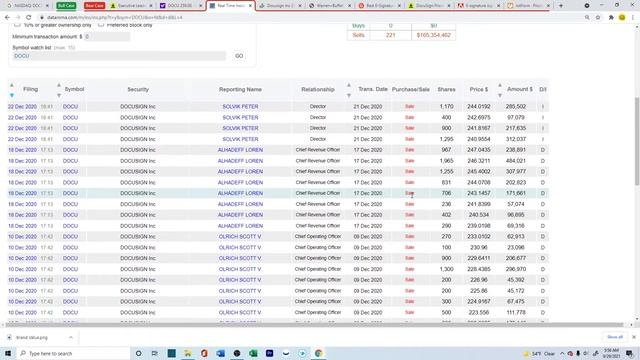Click the GO button

pos(239,56)
